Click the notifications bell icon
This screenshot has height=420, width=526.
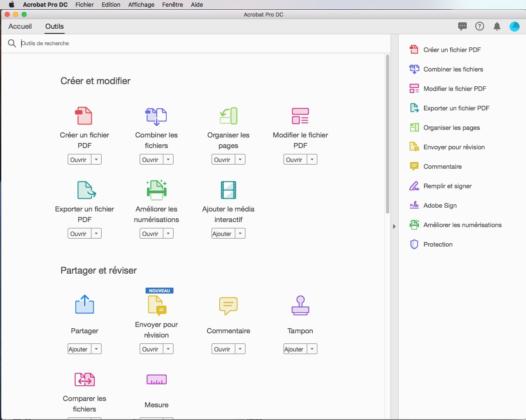tap(497, 26)
